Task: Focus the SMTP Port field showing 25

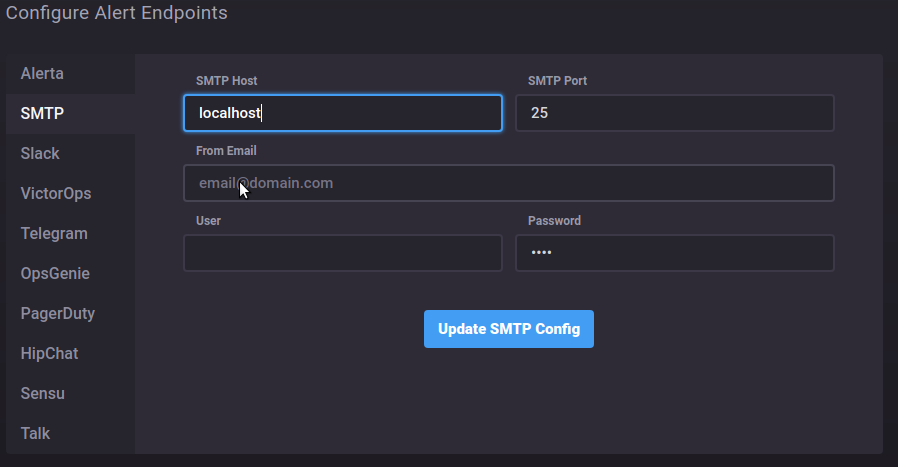Action: click(x=674, y=113)
